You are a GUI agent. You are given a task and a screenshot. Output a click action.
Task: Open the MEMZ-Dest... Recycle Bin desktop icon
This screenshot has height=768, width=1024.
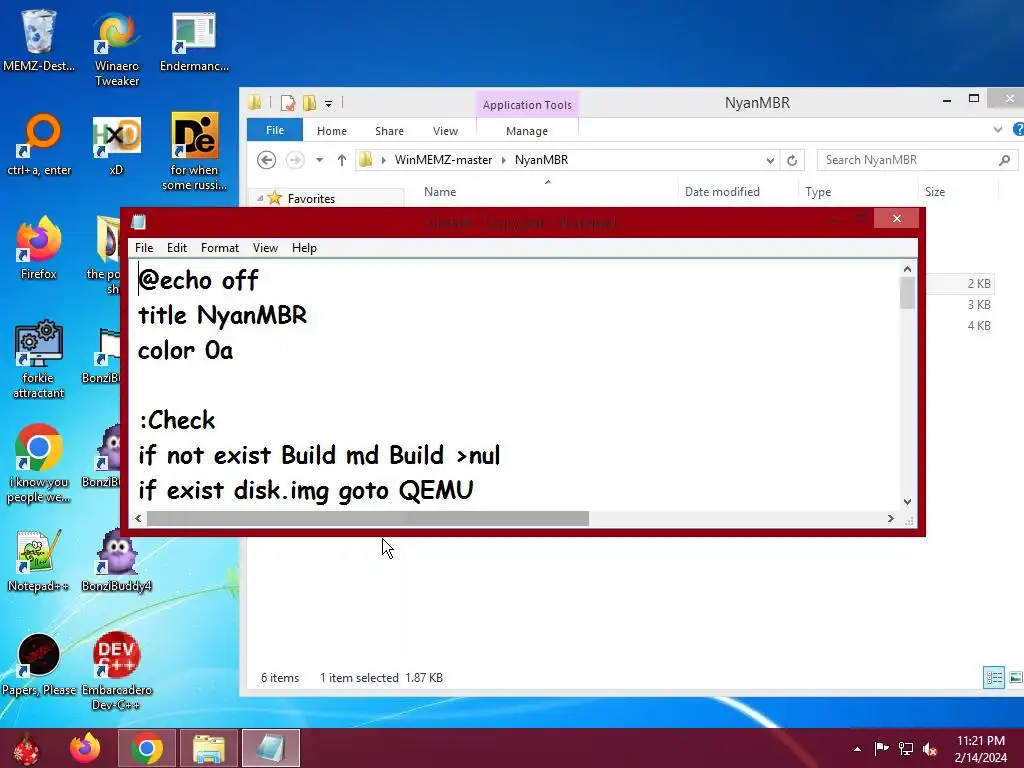tap(39, 40)
